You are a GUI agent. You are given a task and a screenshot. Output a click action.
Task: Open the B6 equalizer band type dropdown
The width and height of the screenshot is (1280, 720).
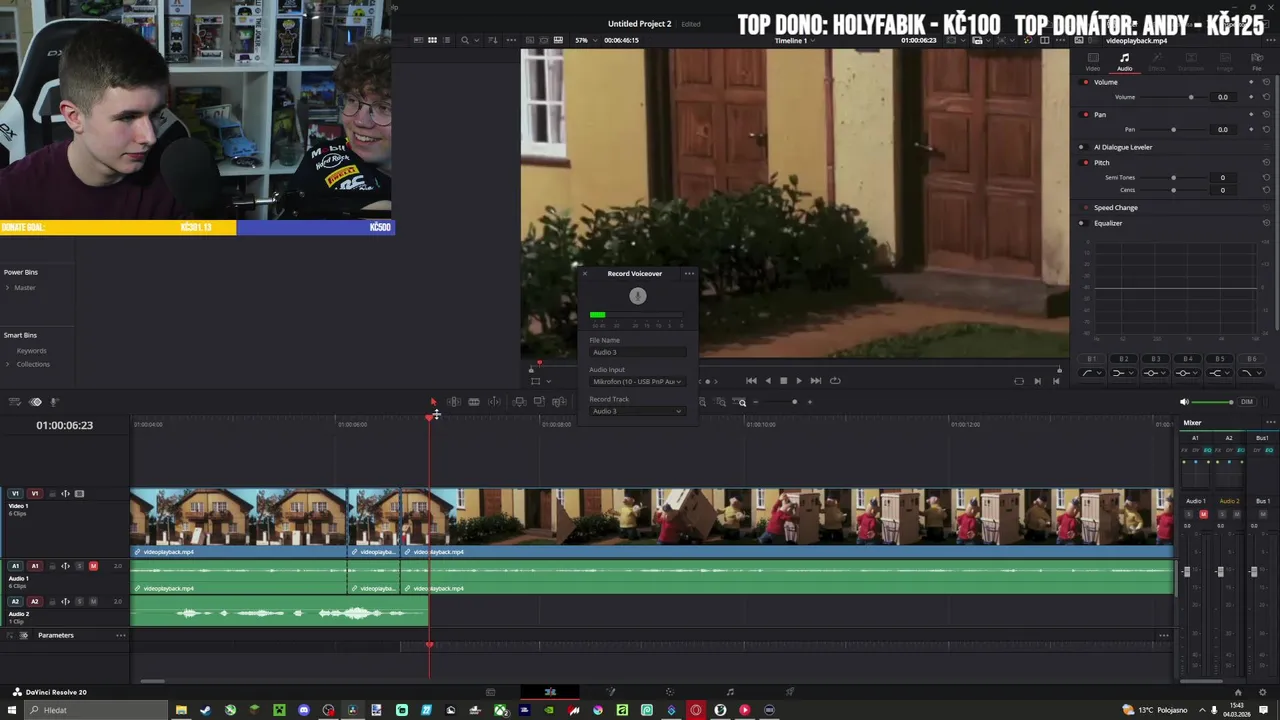pos(1250,373)
